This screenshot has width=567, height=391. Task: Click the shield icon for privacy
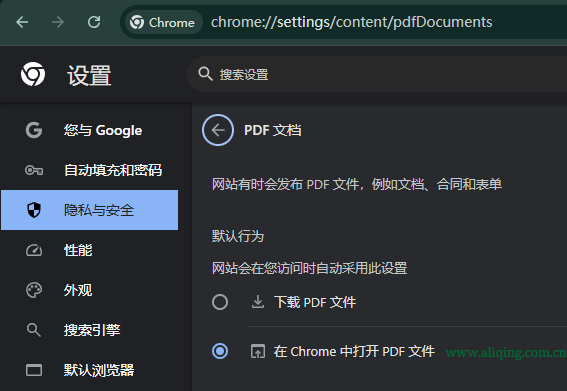(x=34, y=210)
